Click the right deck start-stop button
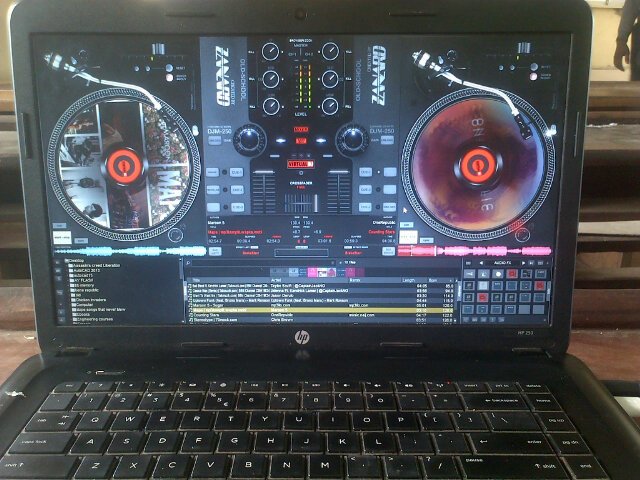The width and height of the screenshot is (640, 480). (408, 237)
